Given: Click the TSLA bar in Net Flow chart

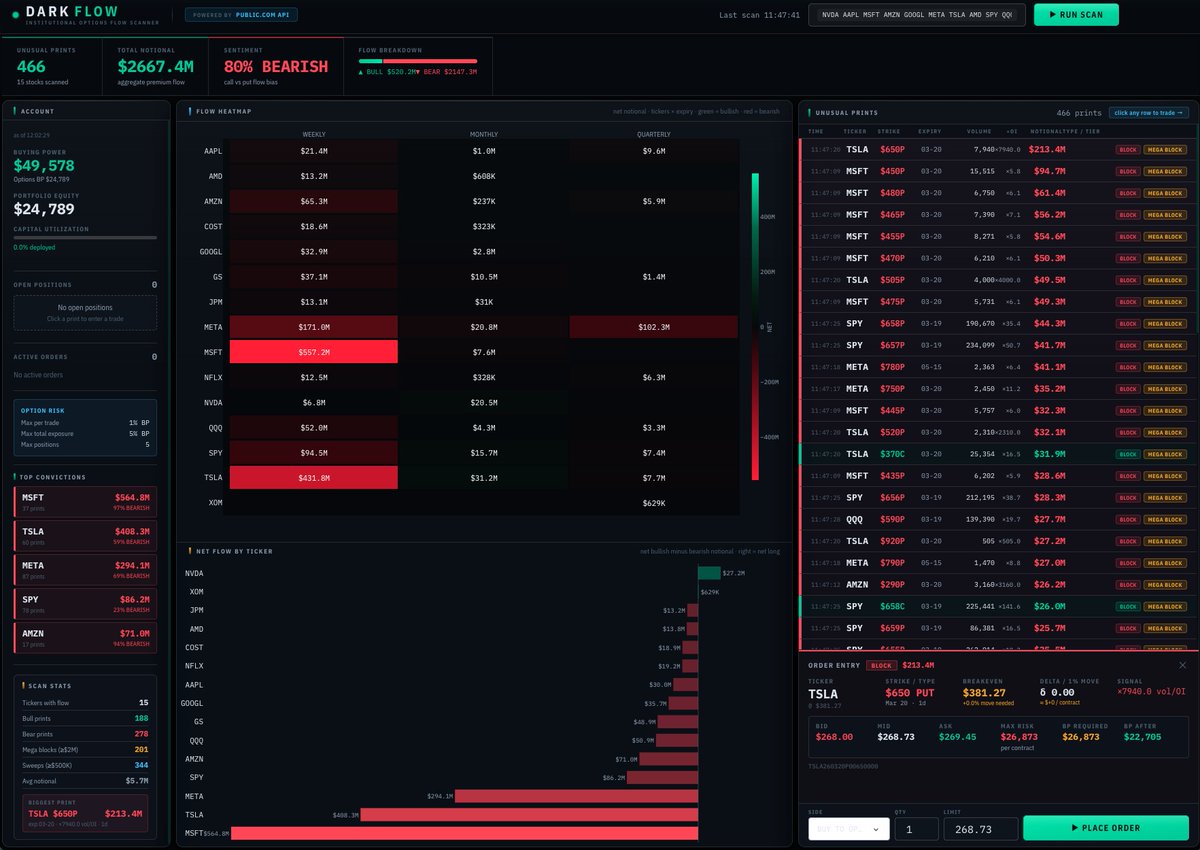Looking at the screenshot, I should pos(529,815).
